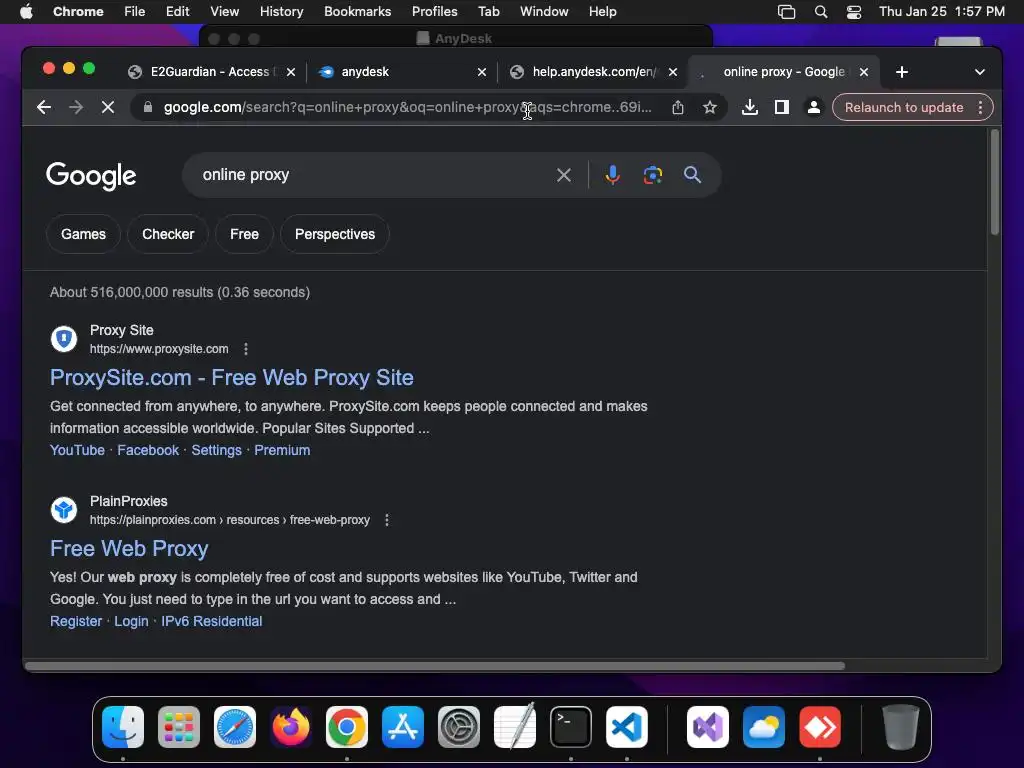Viewport: 1024px width, 768px height.
Task: Open ProxySite Settings sitelink
Action: pos(216,450)
